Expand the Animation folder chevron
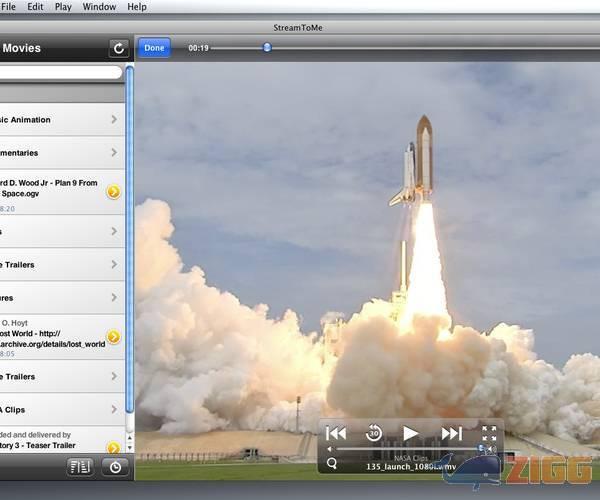Viewport: 600px width, 500px height. click(113, 120)
